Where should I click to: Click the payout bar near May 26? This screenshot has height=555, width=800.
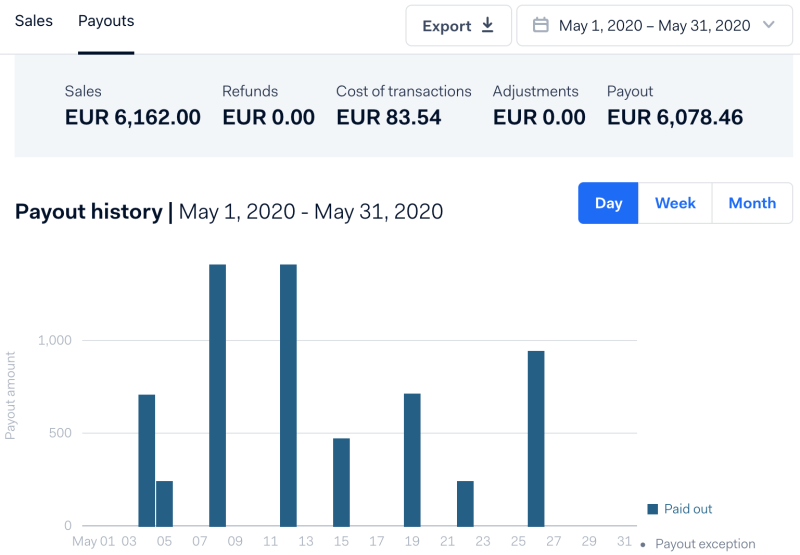click(536, 438)
